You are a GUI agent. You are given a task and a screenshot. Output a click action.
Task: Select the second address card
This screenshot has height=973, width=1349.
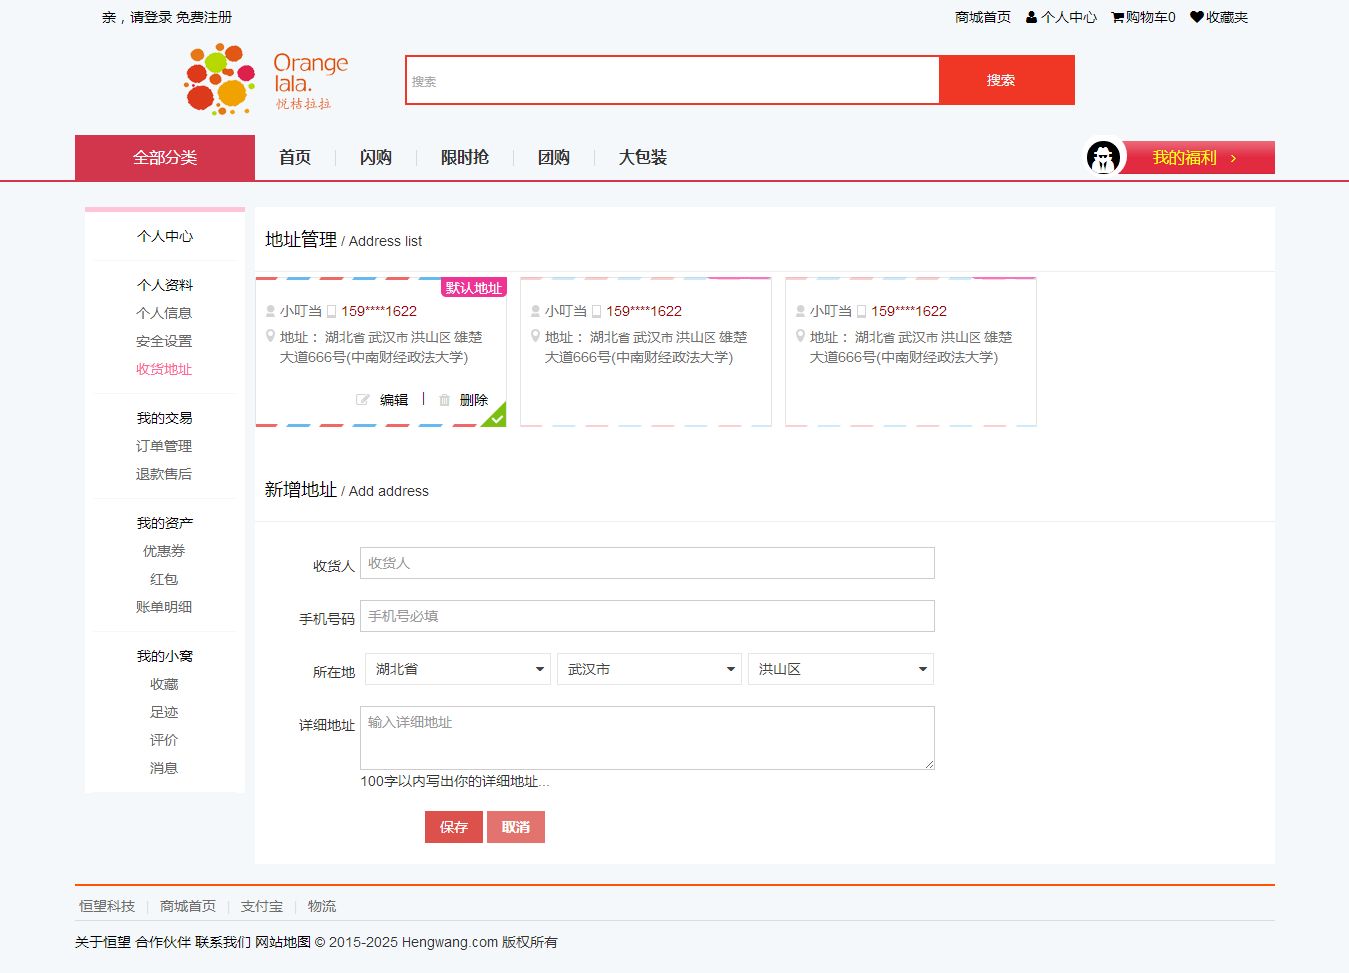coord(646,352)
